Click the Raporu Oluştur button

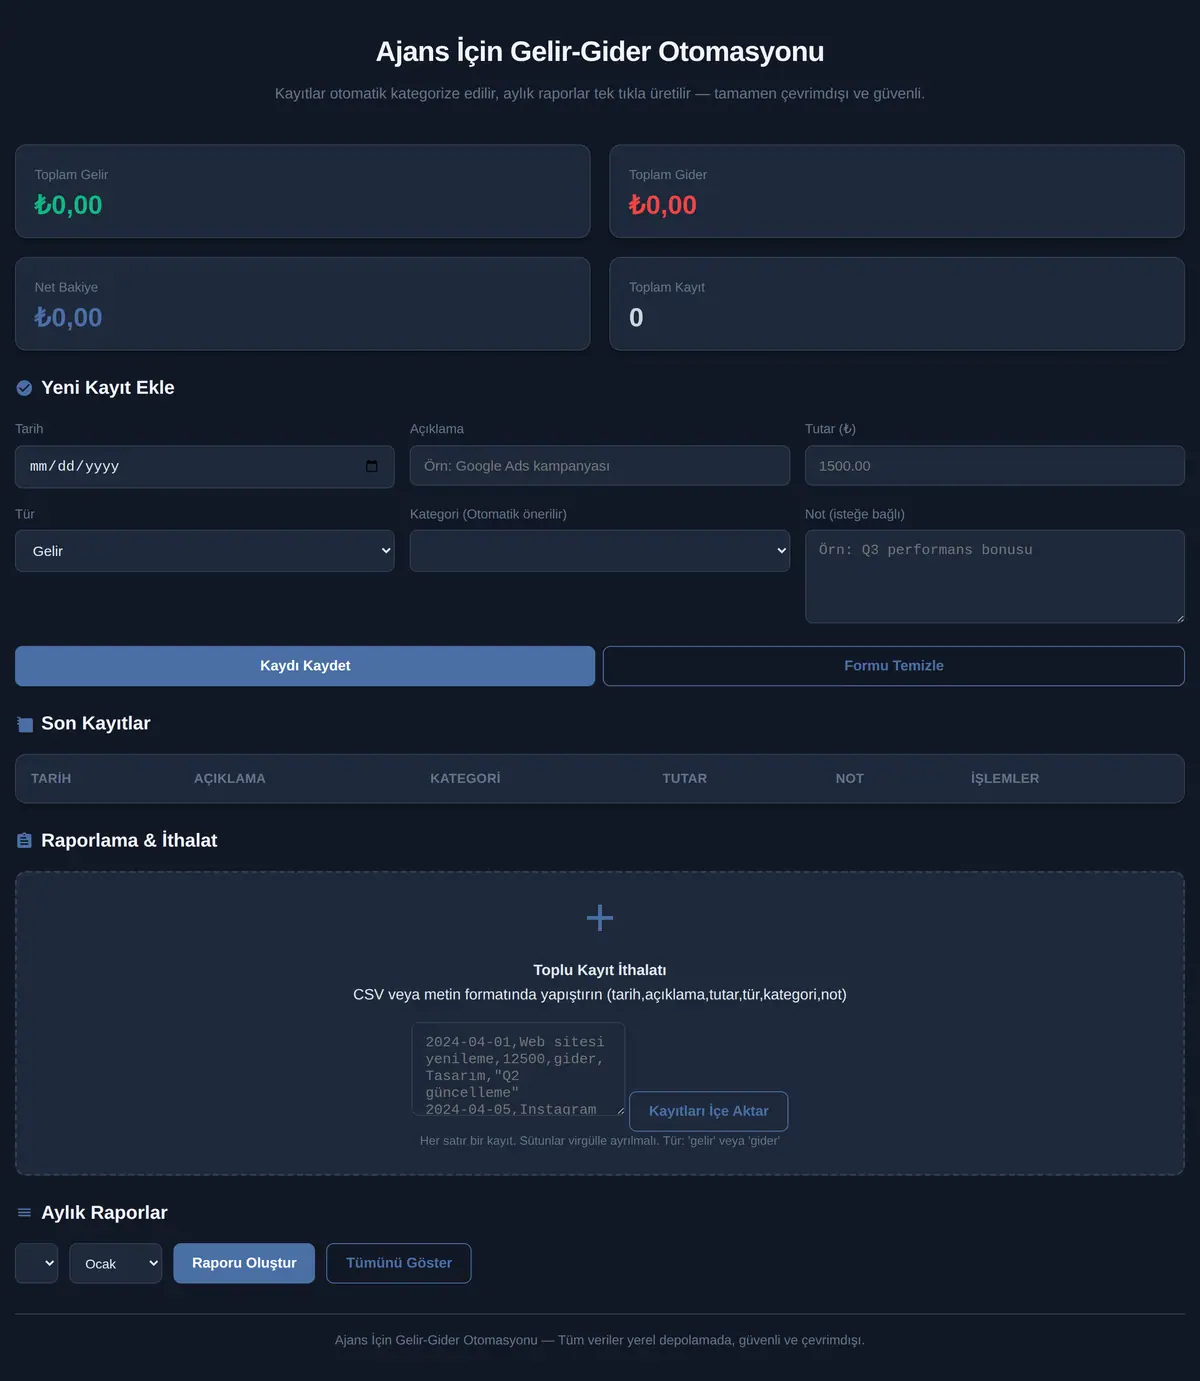click(x=244, y=1263)
